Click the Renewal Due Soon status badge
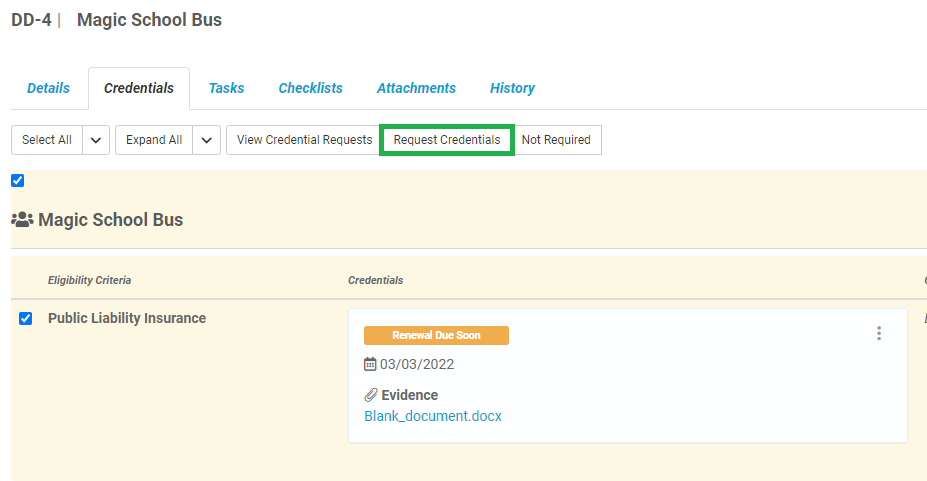Viewport: 927px width, 481px height. point(436,335)
